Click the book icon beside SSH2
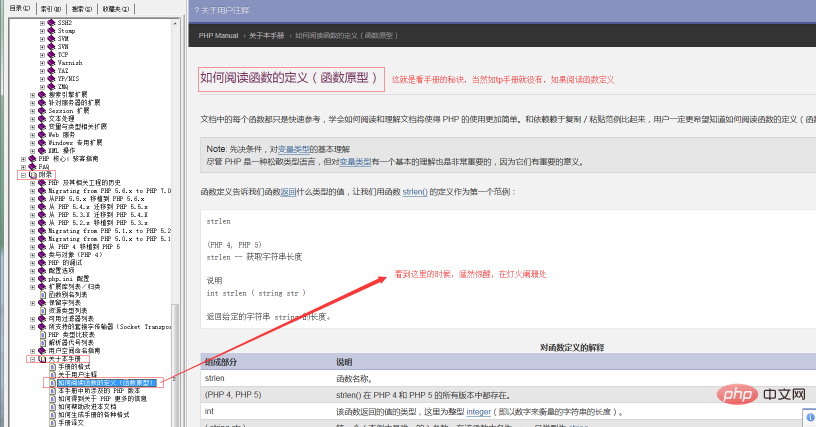The height and width of the screenshot is (427, 816). [x=51, y=23]
